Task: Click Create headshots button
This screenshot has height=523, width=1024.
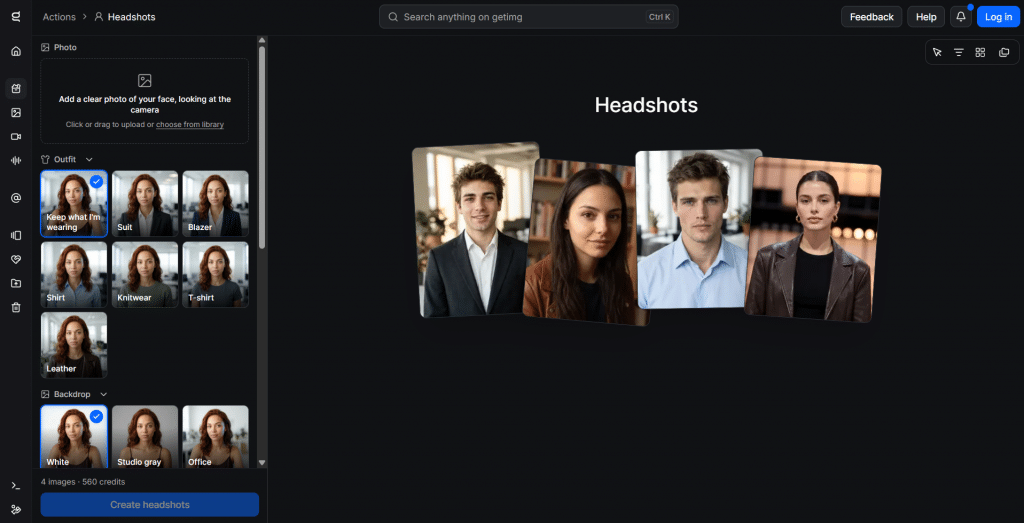Action: click(150, 505)
